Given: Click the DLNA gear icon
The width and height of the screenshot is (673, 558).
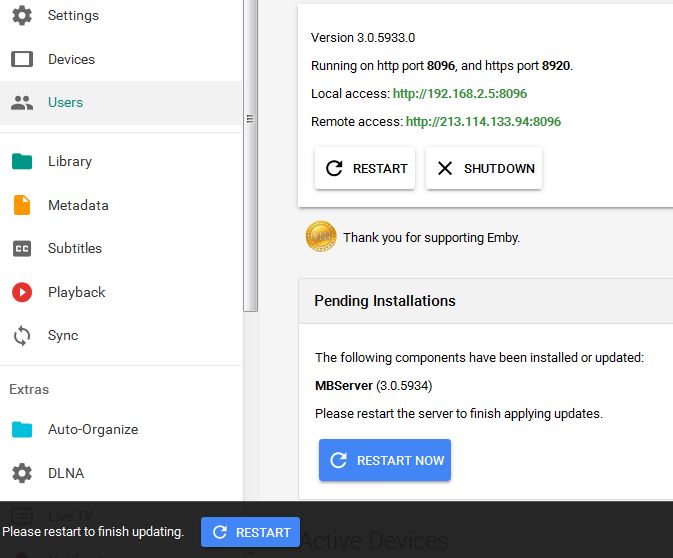Looking at the screenshot, I should coord(22,473).
